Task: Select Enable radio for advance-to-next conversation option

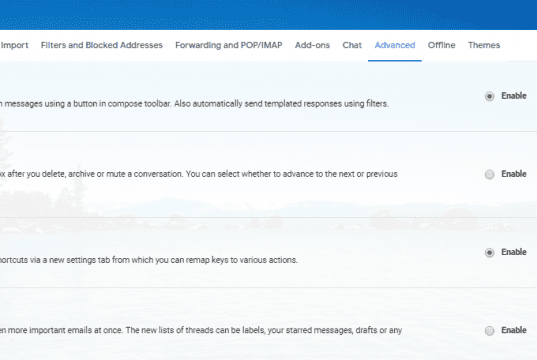Action: point(489,174)
